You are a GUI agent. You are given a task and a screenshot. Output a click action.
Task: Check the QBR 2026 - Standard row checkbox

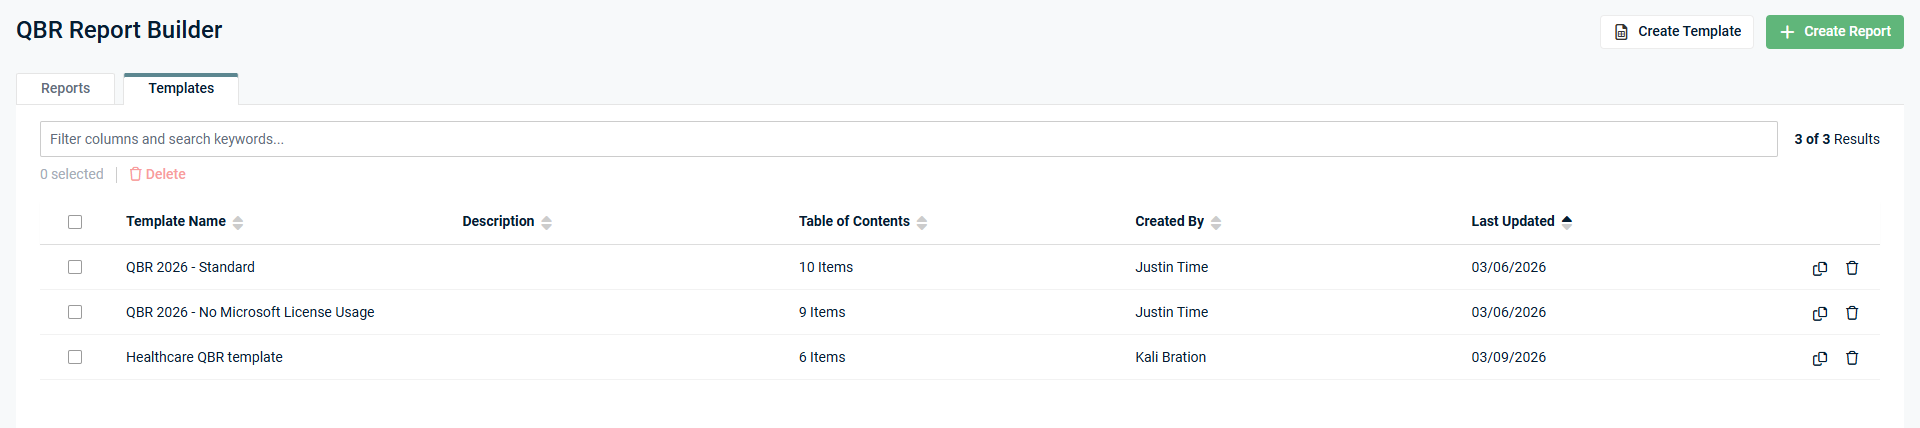75,267
